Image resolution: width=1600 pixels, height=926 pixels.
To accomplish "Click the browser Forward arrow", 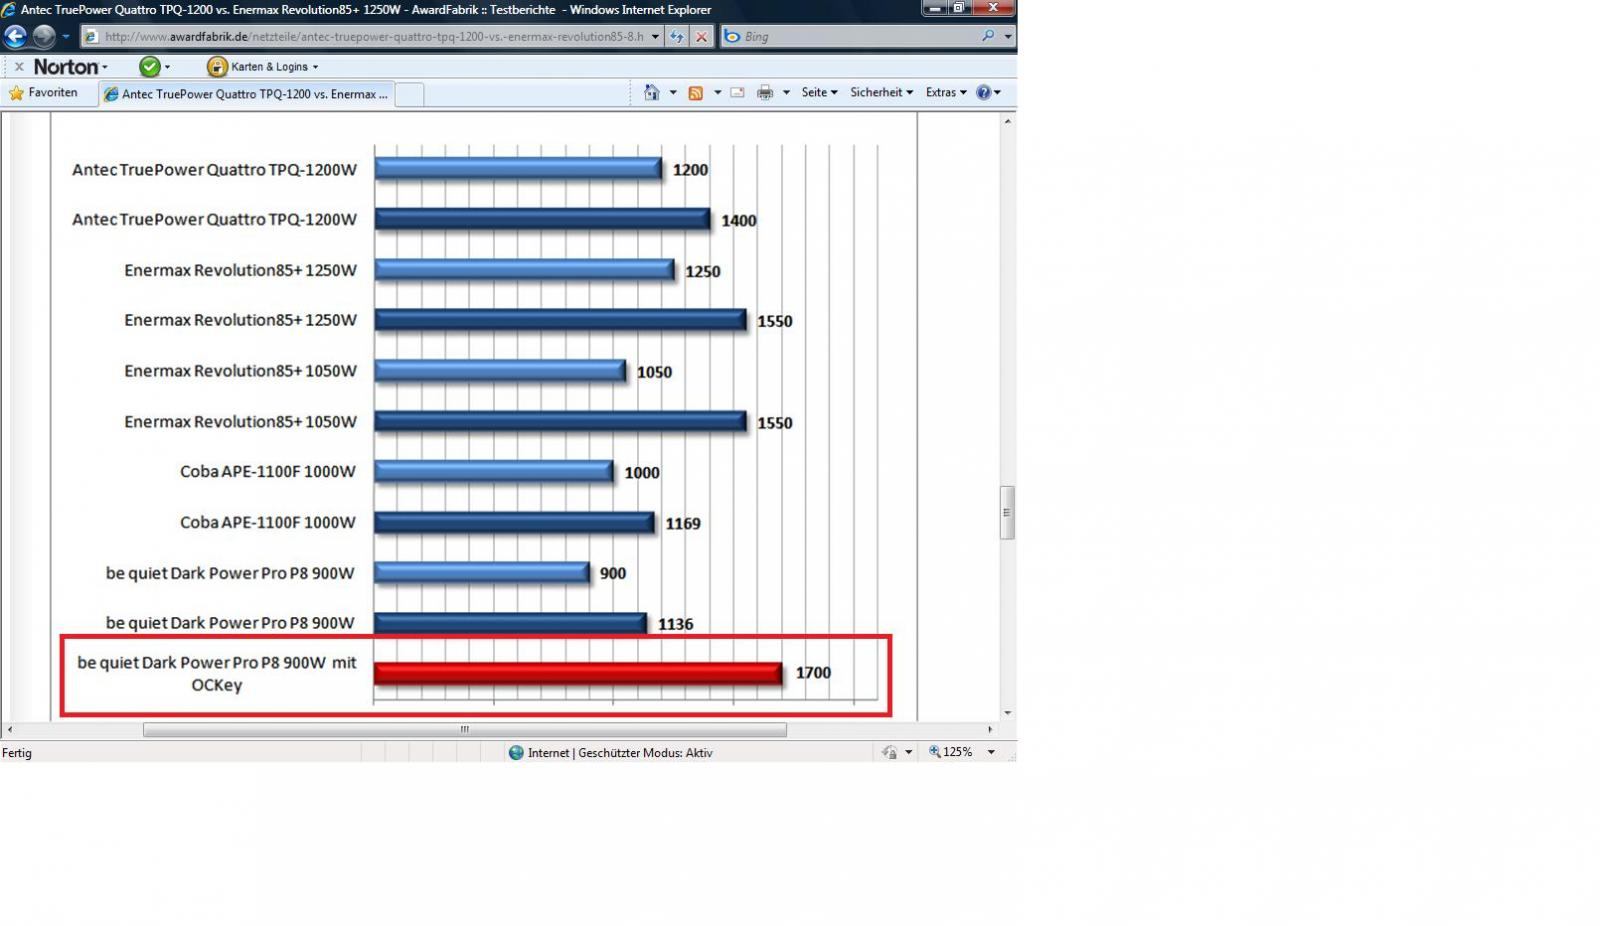I will 44,37.
